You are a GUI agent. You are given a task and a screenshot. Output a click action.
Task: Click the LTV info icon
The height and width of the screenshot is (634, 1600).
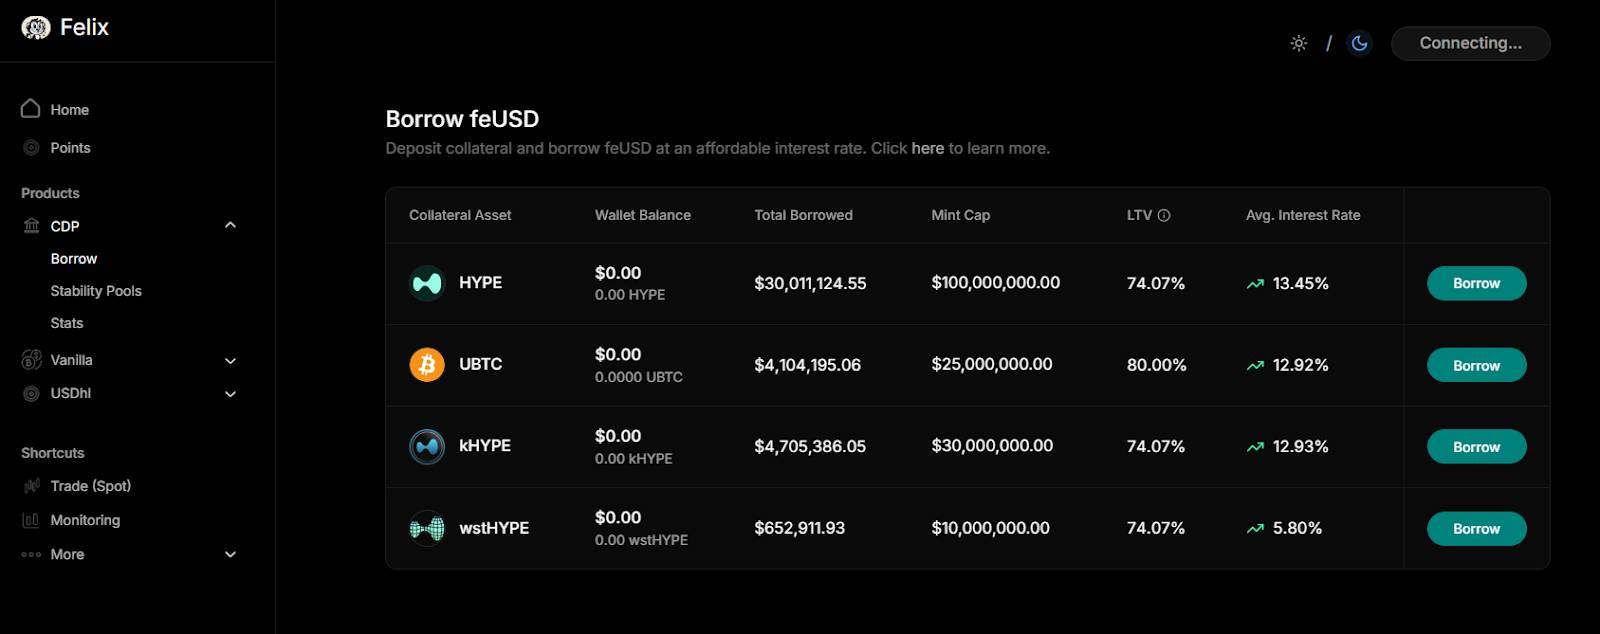pos(1164,215)
